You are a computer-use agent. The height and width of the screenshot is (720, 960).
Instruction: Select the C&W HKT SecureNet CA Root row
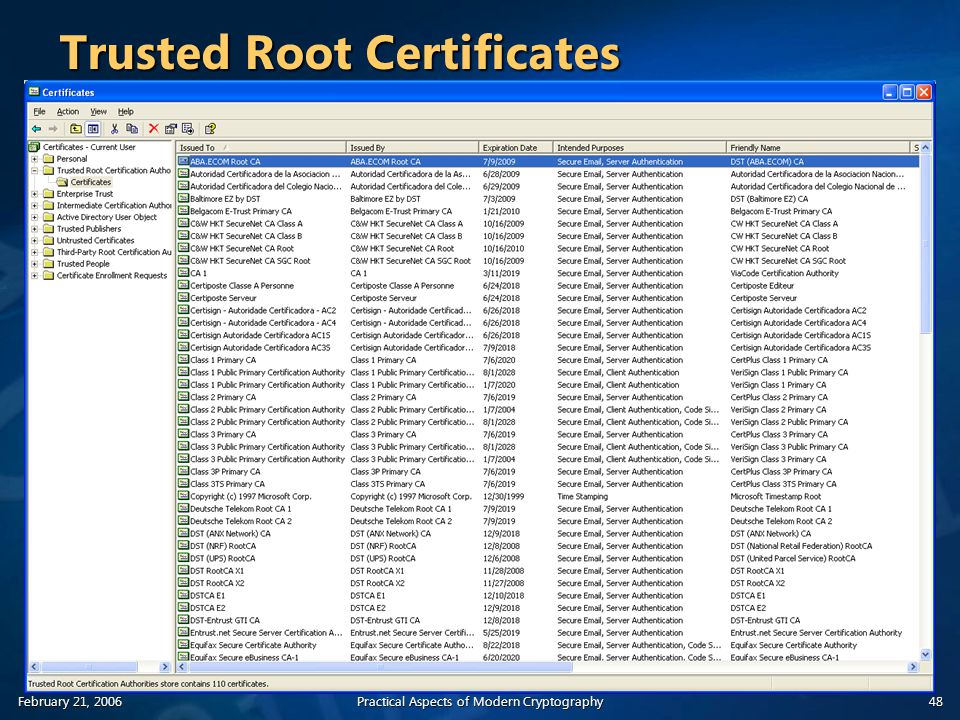click(548, 248)
